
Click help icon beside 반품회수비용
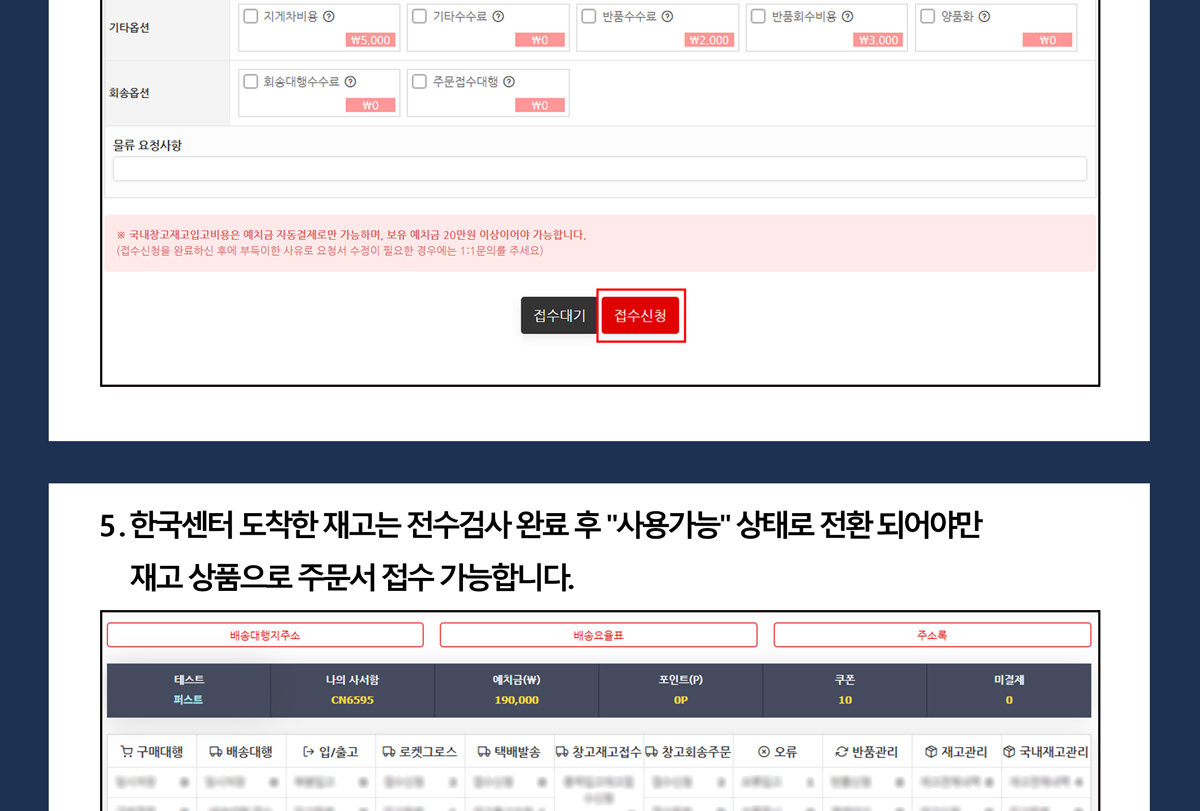(847, 17)
